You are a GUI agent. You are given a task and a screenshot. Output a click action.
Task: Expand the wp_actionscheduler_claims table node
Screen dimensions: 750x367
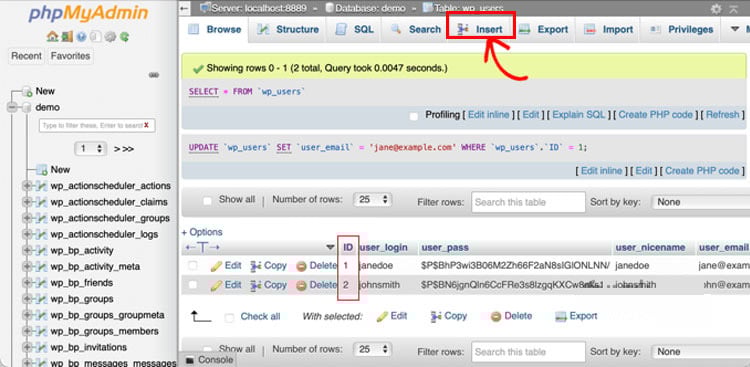[27, 202]
